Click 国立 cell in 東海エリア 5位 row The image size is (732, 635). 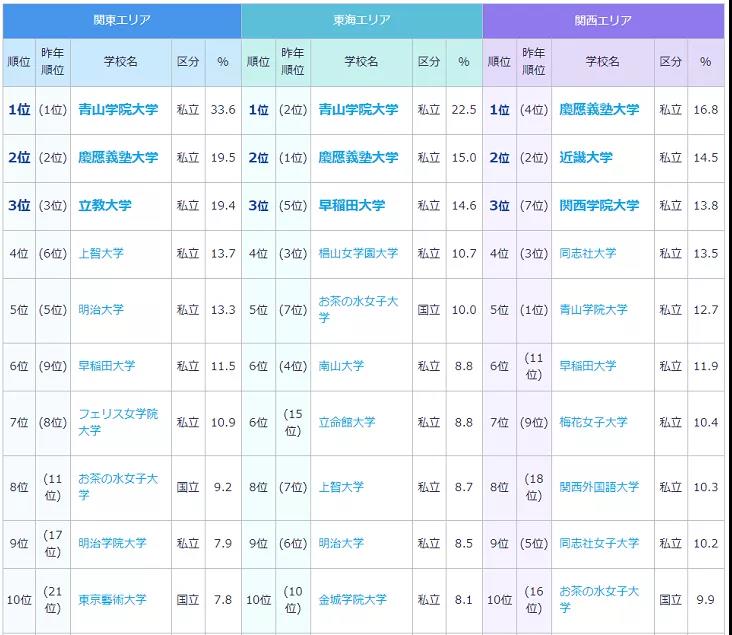[x=429, y=310]
